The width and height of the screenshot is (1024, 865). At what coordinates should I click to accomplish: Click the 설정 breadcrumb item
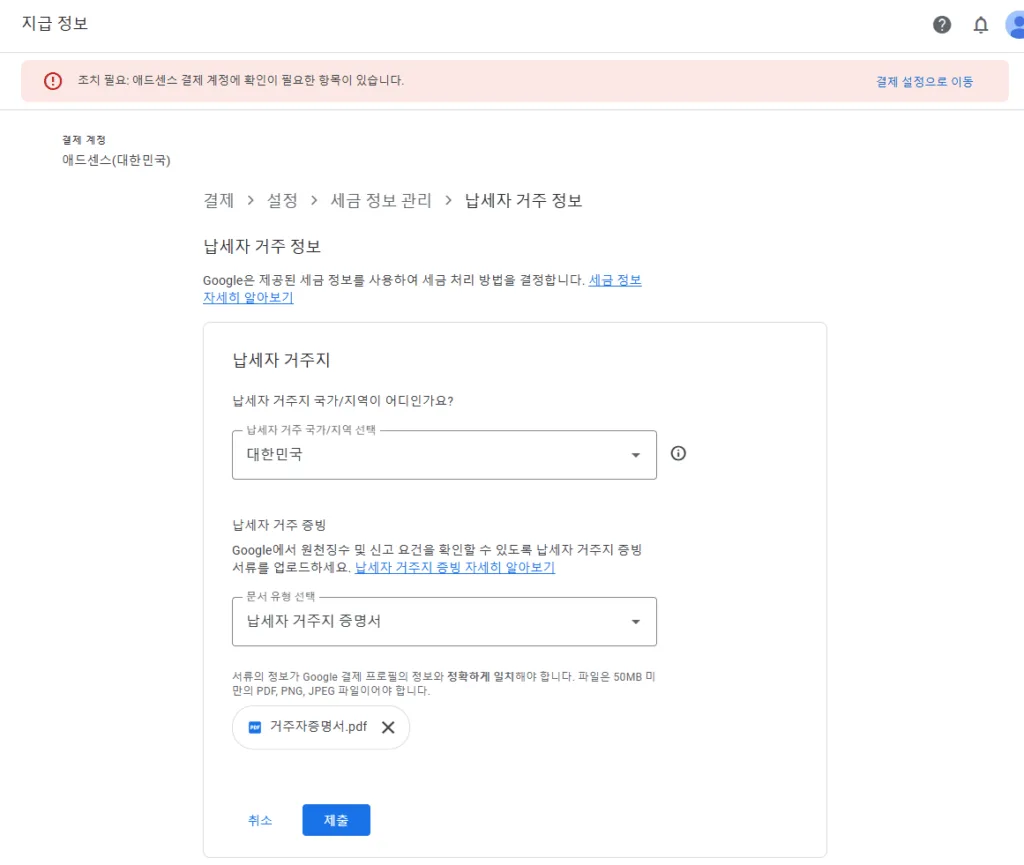point(284,200)
